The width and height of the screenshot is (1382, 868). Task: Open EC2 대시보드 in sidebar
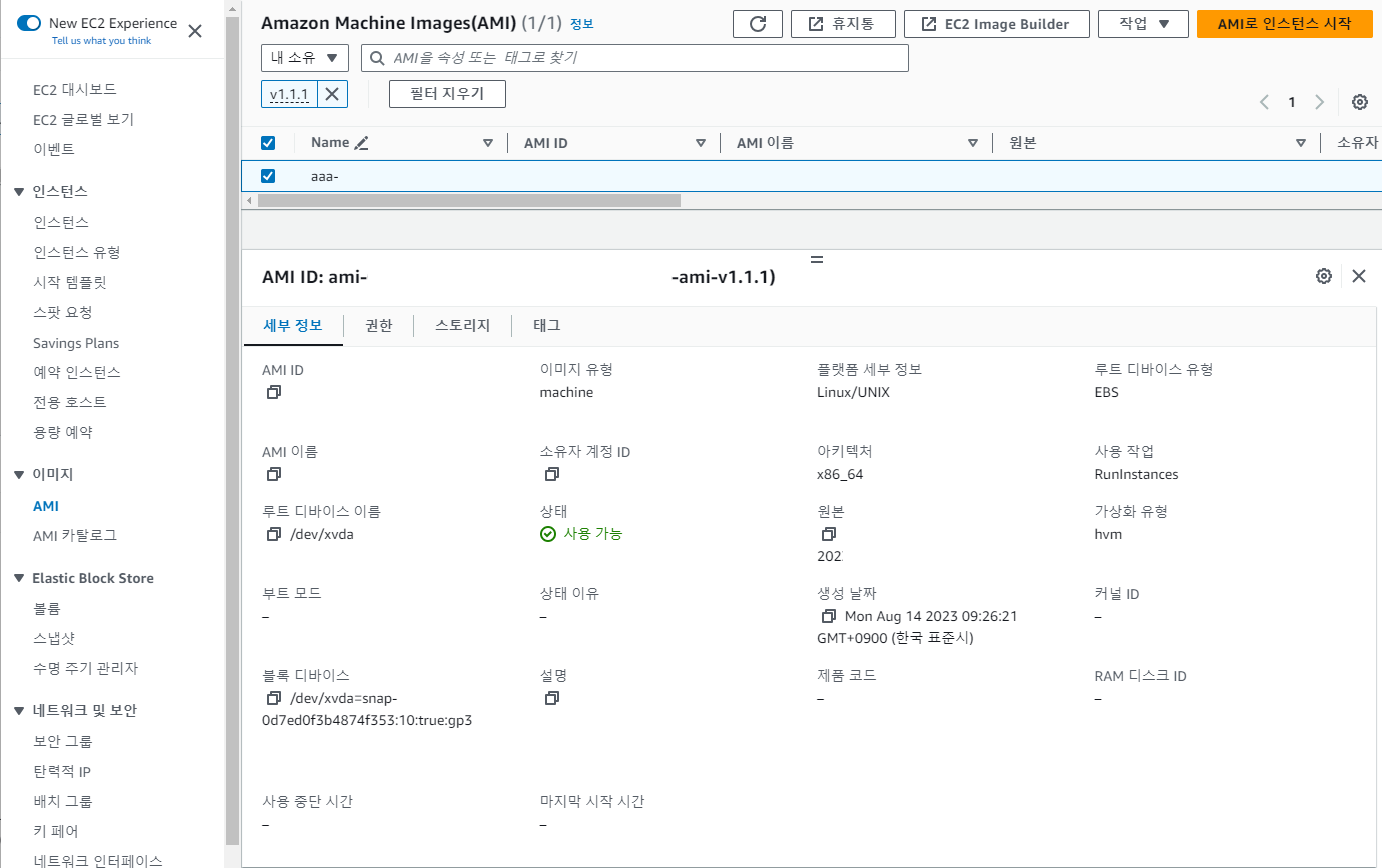[75, 89]
